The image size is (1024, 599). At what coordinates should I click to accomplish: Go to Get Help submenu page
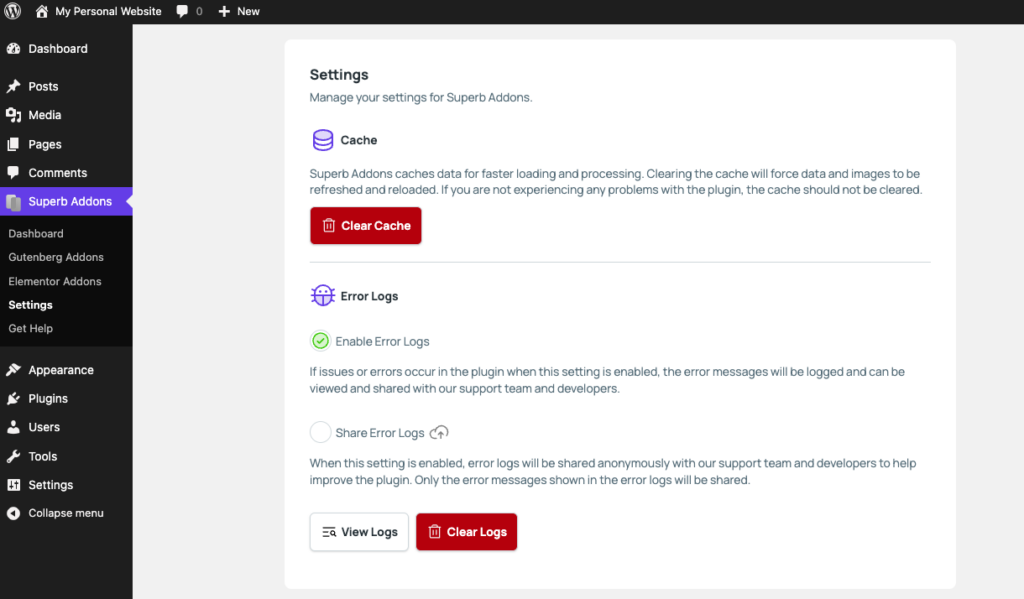coord(31,328)
